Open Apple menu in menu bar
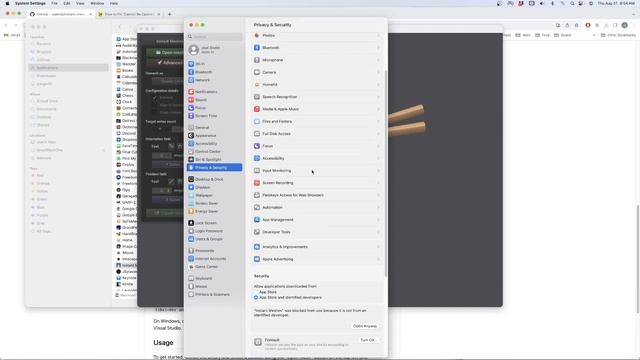640x360 pixels. click(x=7, y=3)
